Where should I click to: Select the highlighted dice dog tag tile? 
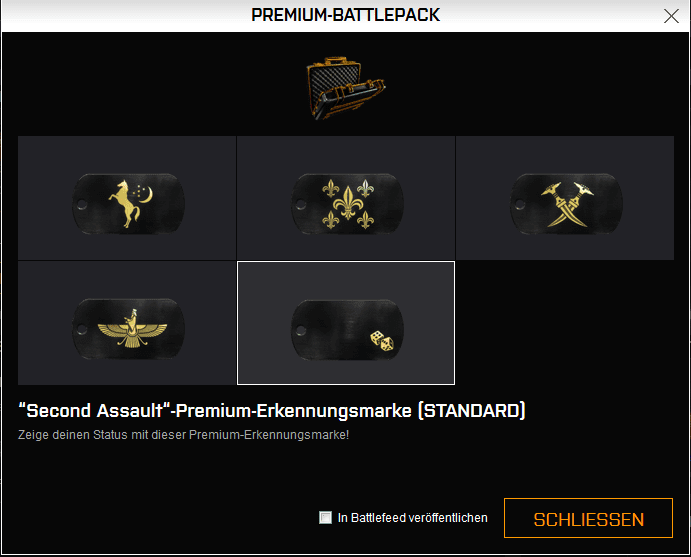346,323
